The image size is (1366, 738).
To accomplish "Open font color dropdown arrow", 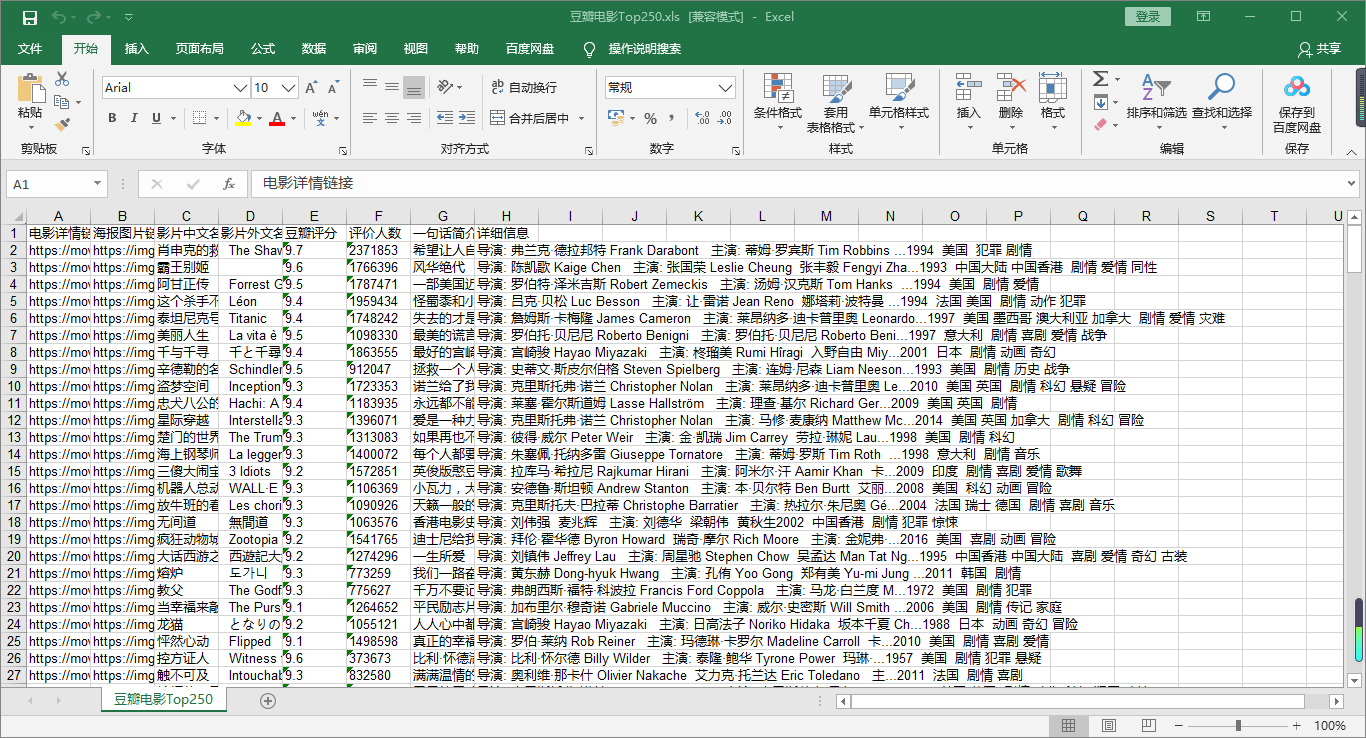I will pyautogui.click(x=293, y=118).
